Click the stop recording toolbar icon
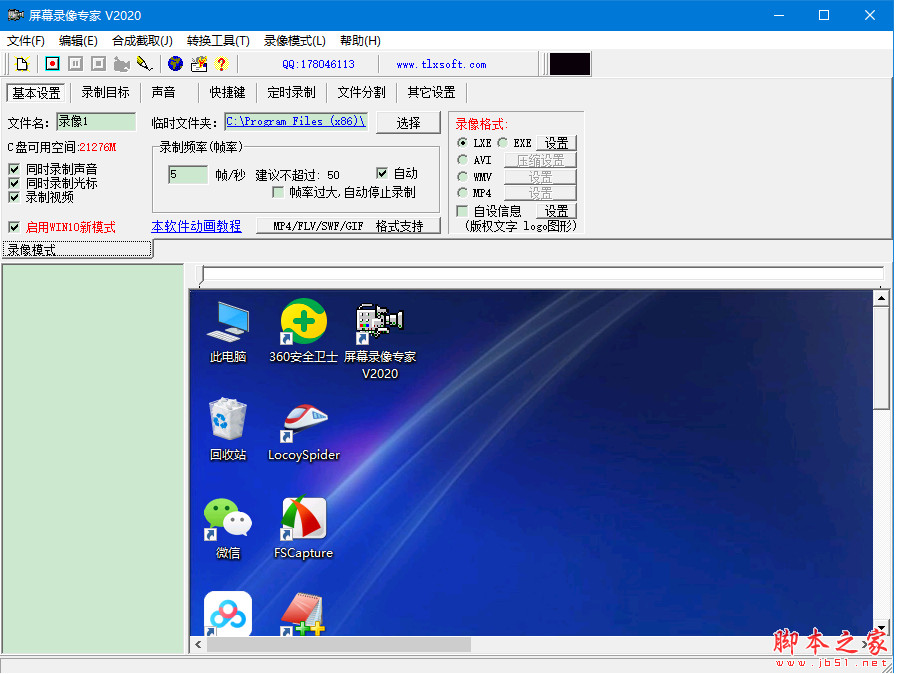The image size is (899, 674). pyautogui.click(x=98, y=64)
